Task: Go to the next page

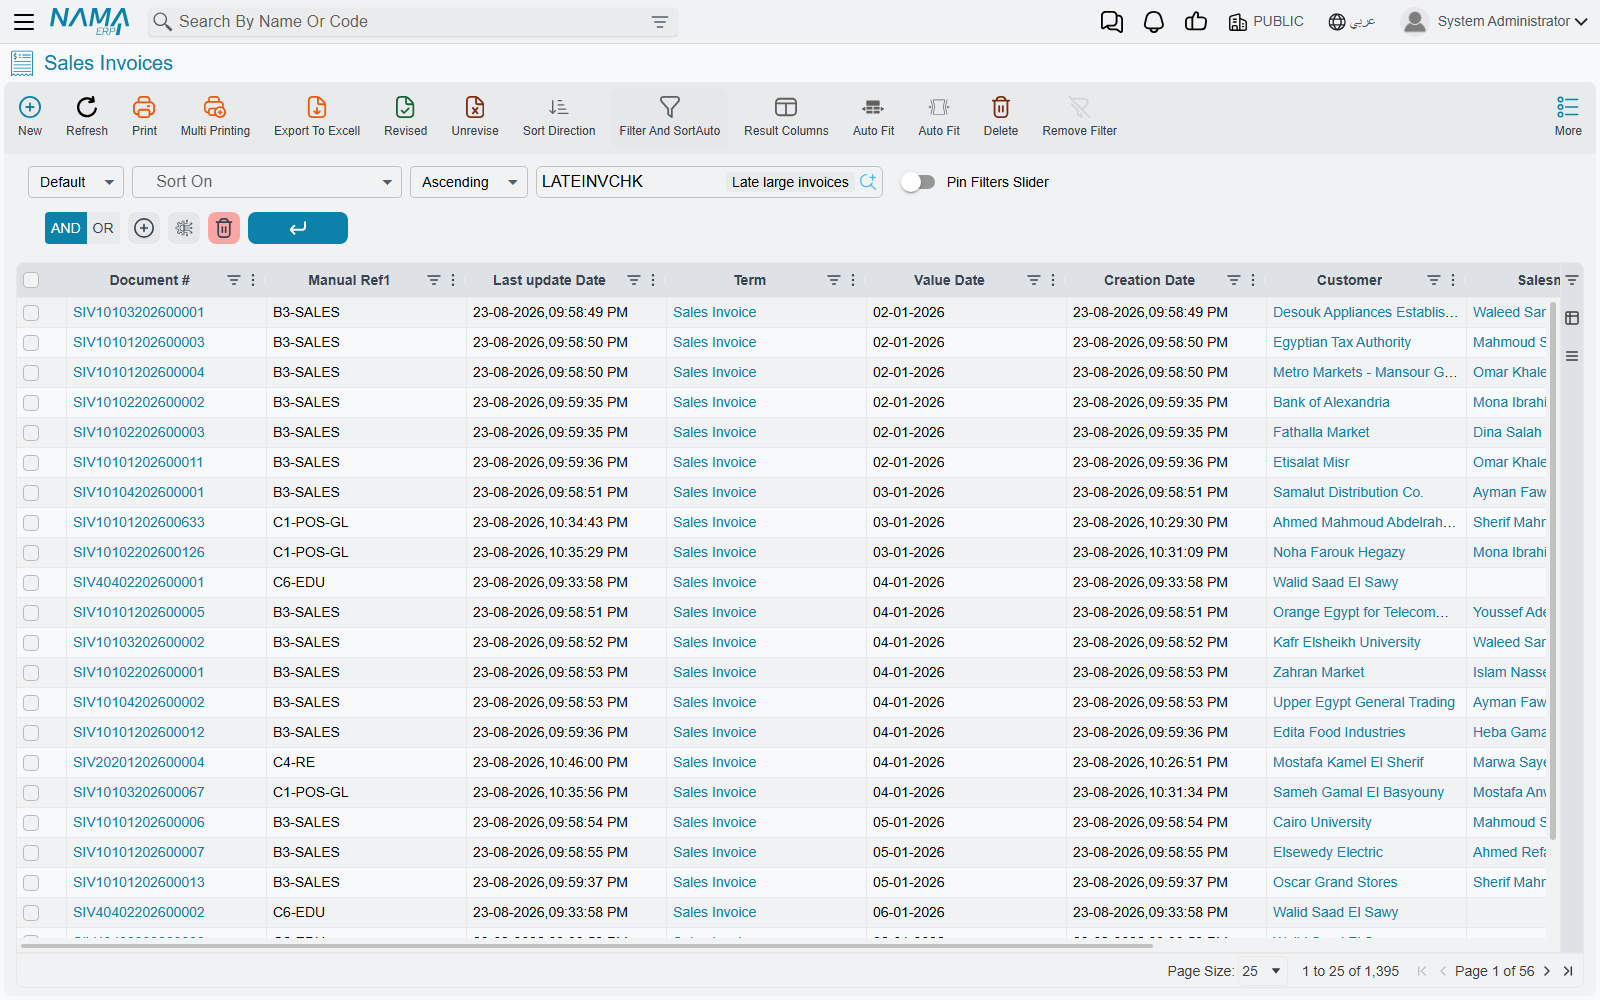Action: coord(1547,971)
